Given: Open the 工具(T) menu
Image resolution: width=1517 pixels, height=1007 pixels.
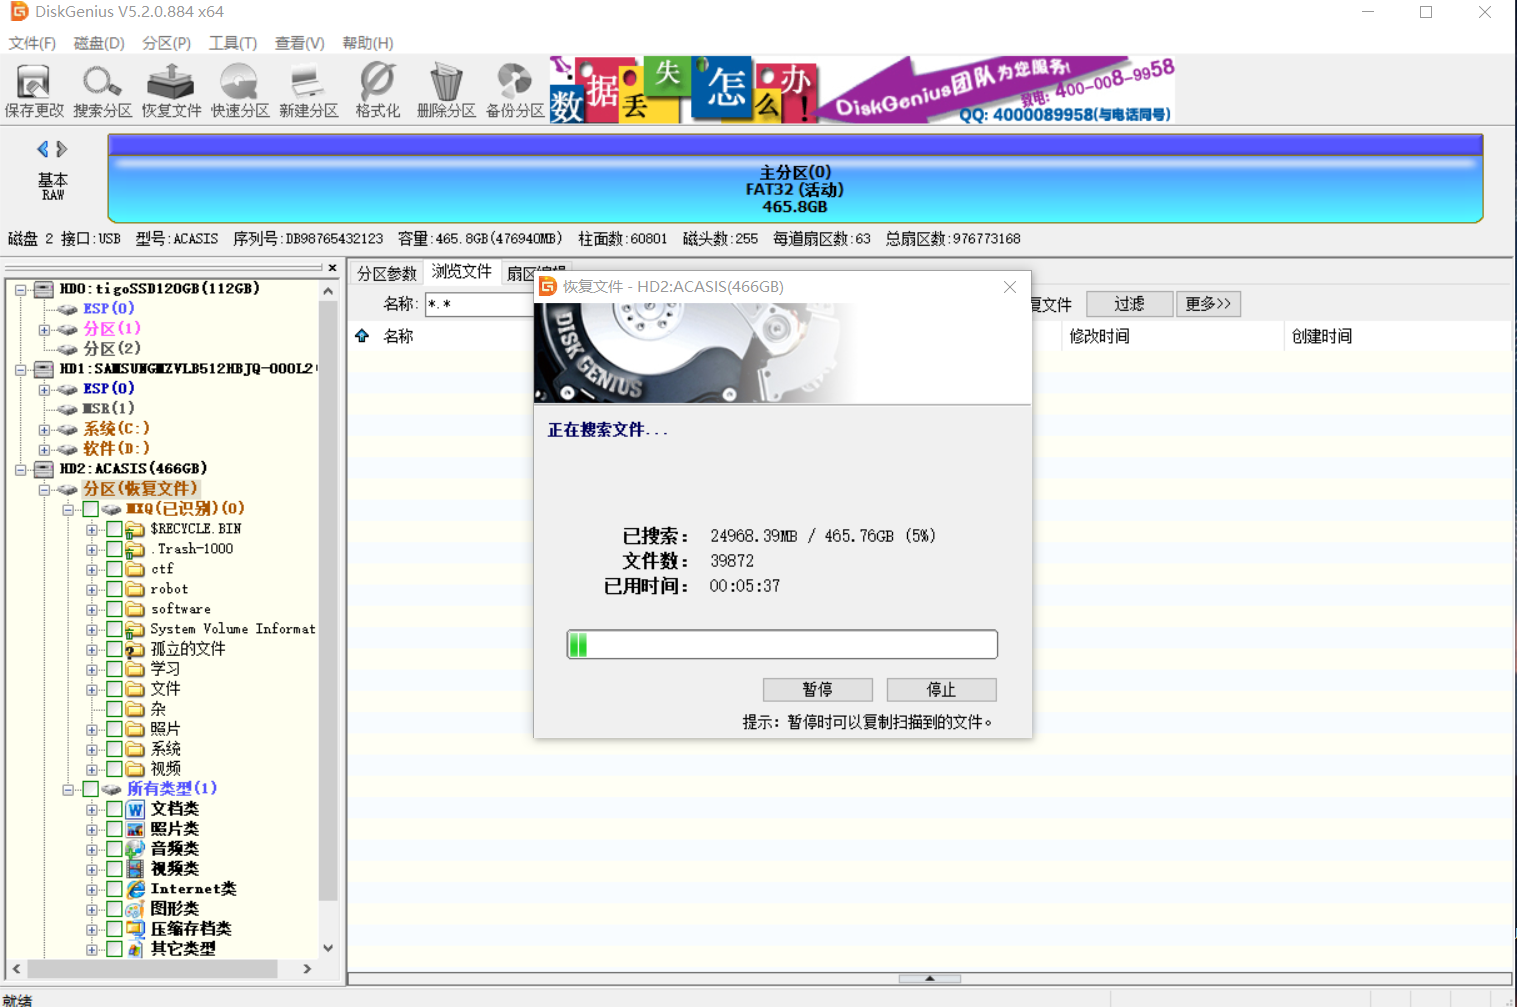Looking at the screenshot, I should pos(233,43).
